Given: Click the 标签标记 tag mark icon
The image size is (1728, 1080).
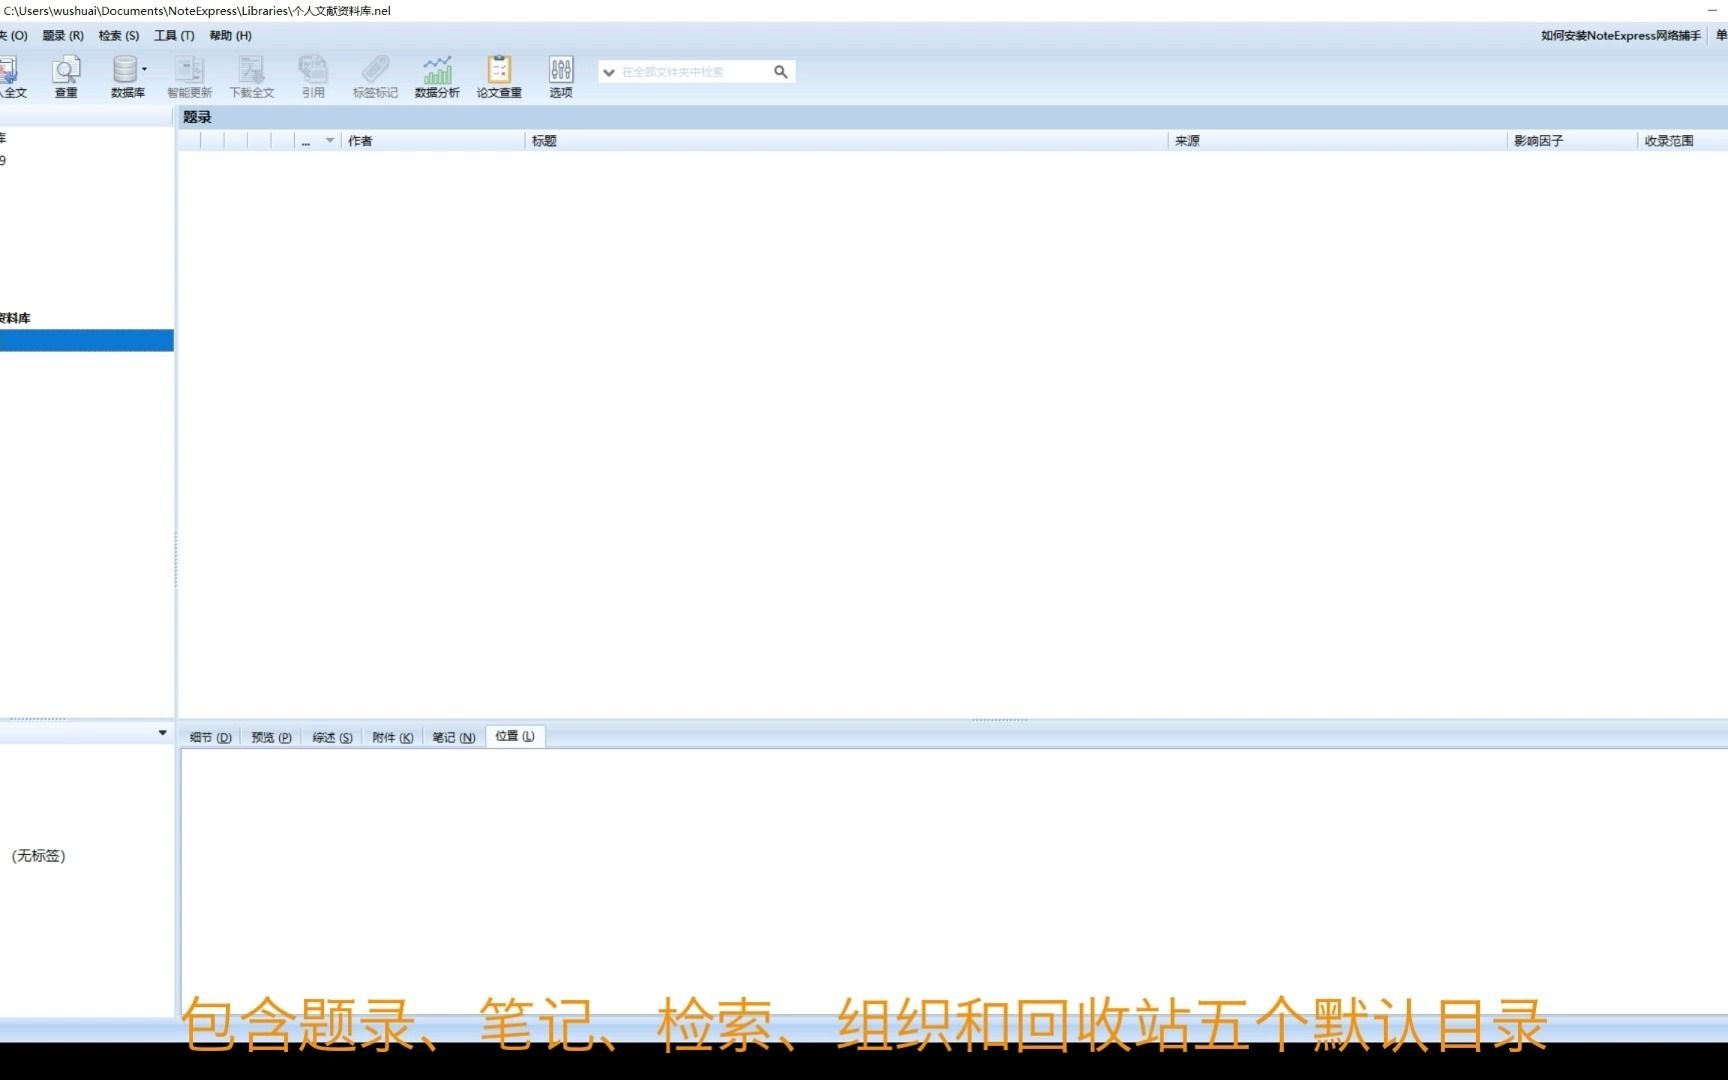Looking at the screenshot, I should (x=375, y=77).
